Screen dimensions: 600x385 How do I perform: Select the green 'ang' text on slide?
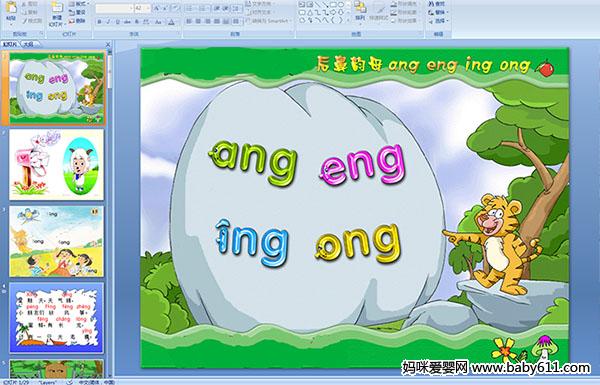tap(253, 162)
